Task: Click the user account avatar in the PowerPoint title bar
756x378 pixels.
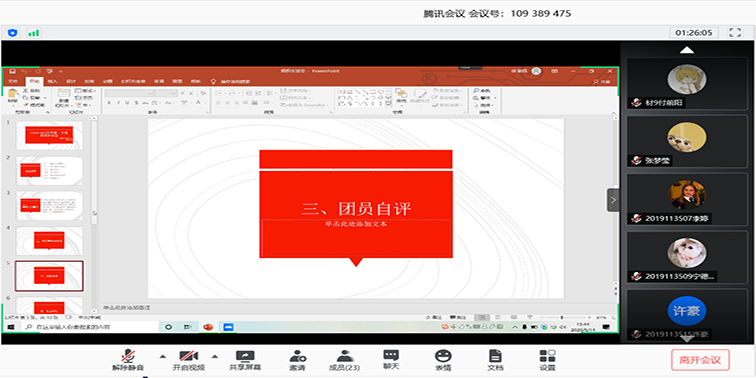Action: click(x=536, y=71)
